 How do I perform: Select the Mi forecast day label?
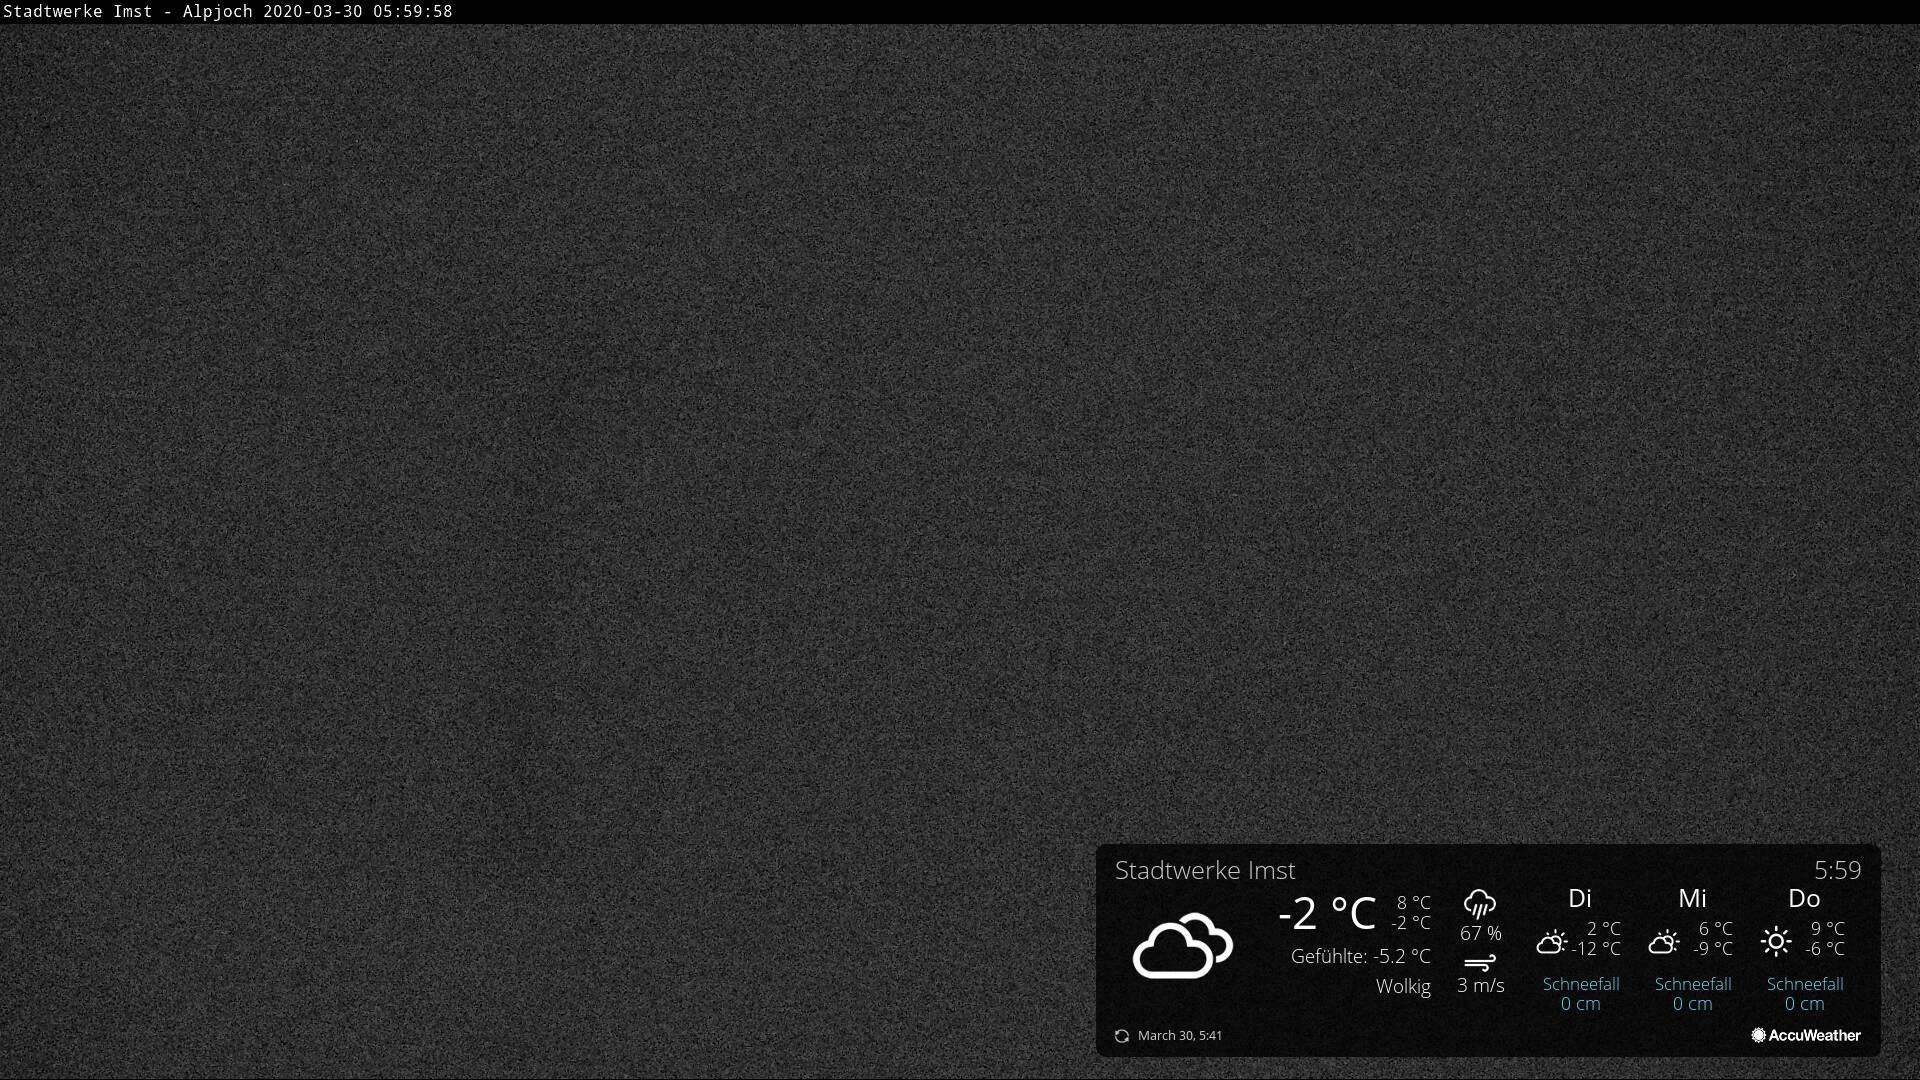tap(1692, 898)
